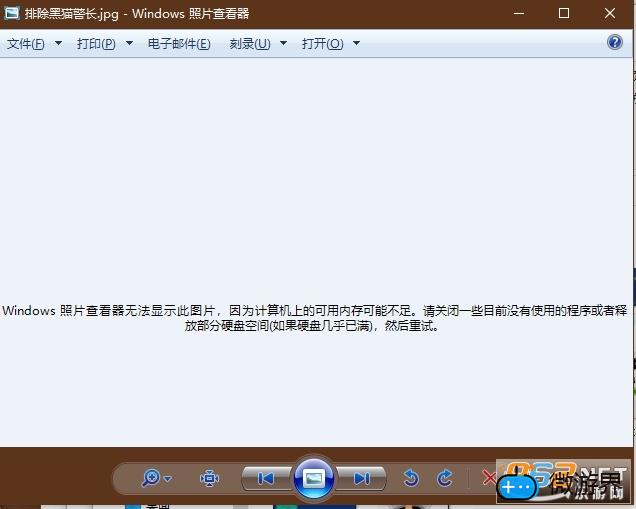Click the 电子邮件(E) menu item
This screenshot has height=509, width=636.
179,43
